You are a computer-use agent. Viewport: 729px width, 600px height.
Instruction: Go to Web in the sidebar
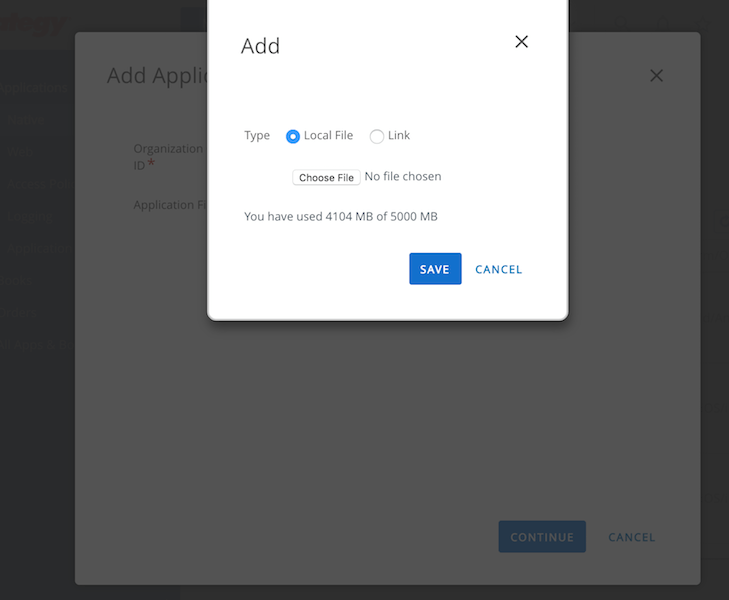click(22, 152)
